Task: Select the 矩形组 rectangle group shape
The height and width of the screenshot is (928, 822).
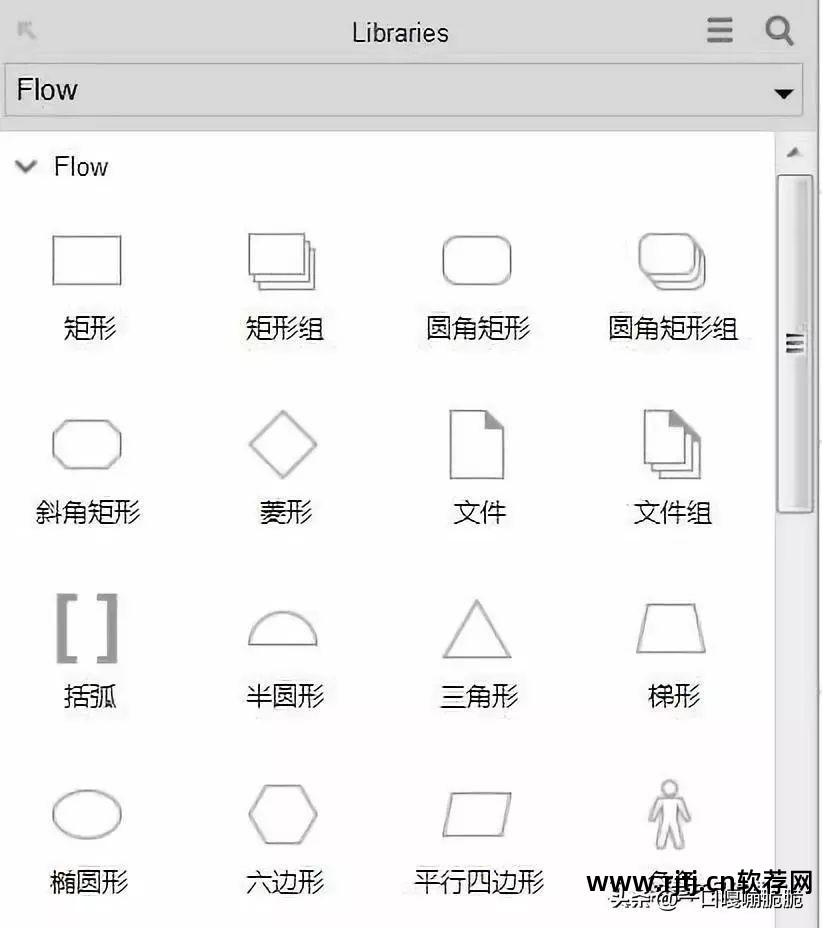Action: pos(282,261)
